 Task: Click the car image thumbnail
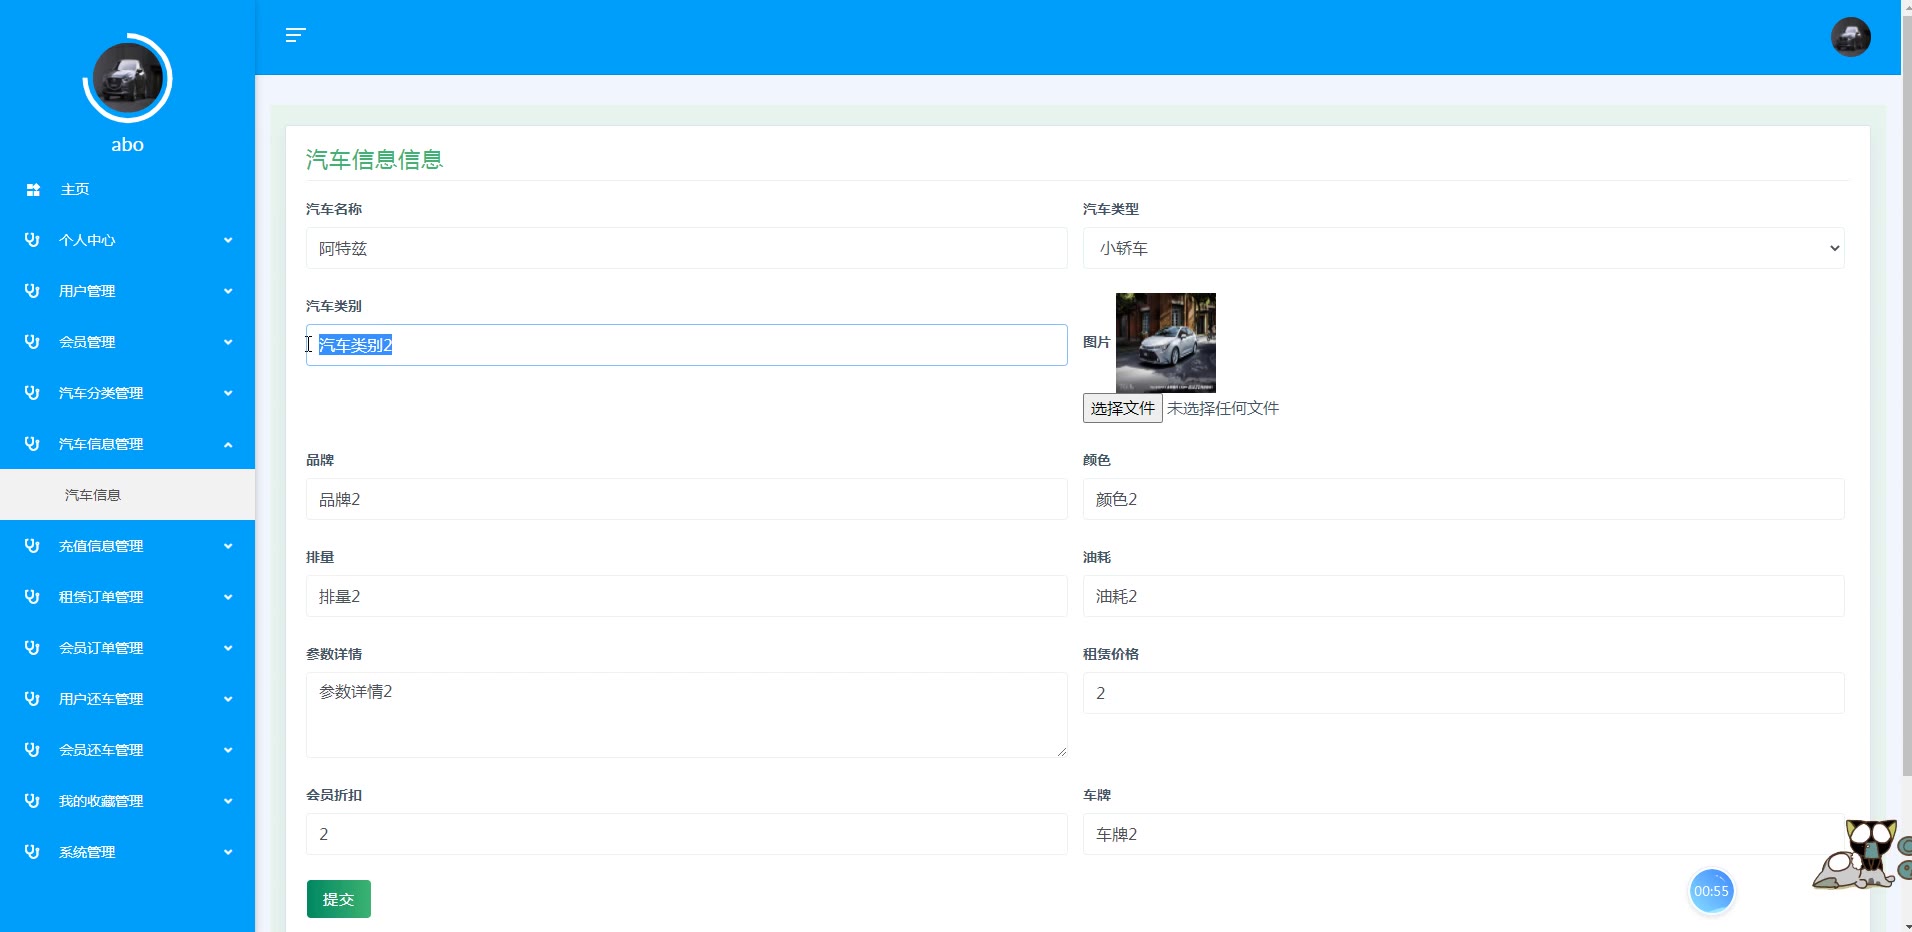(x=1166, y=342)
